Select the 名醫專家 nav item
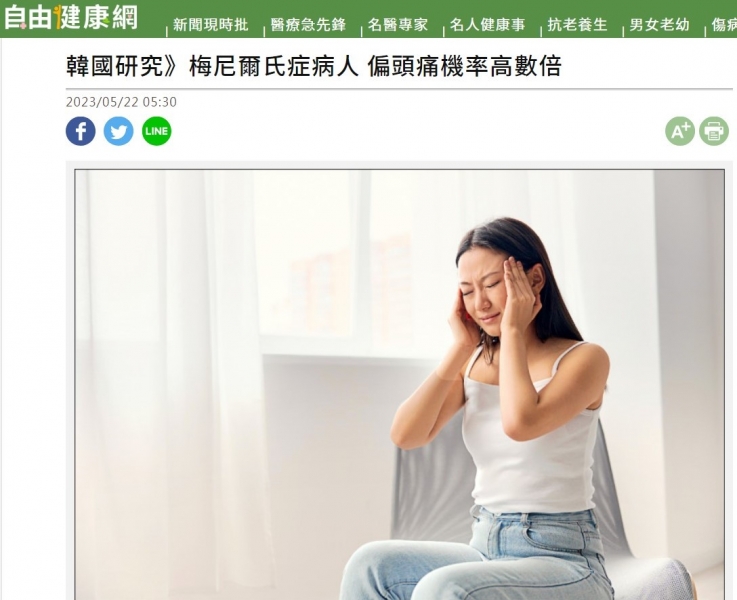 pos(398,25)
